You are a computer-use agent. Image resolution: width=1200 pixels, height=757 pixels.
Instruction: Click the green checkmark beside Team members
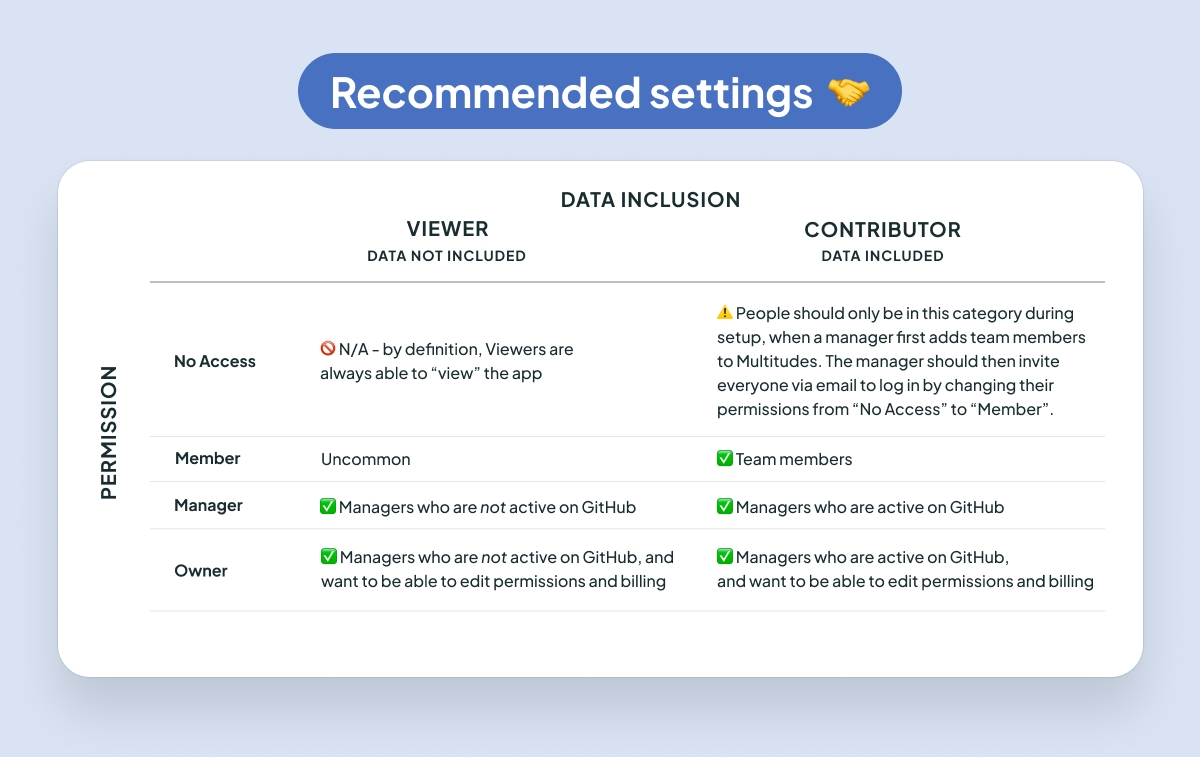(725, 459)
